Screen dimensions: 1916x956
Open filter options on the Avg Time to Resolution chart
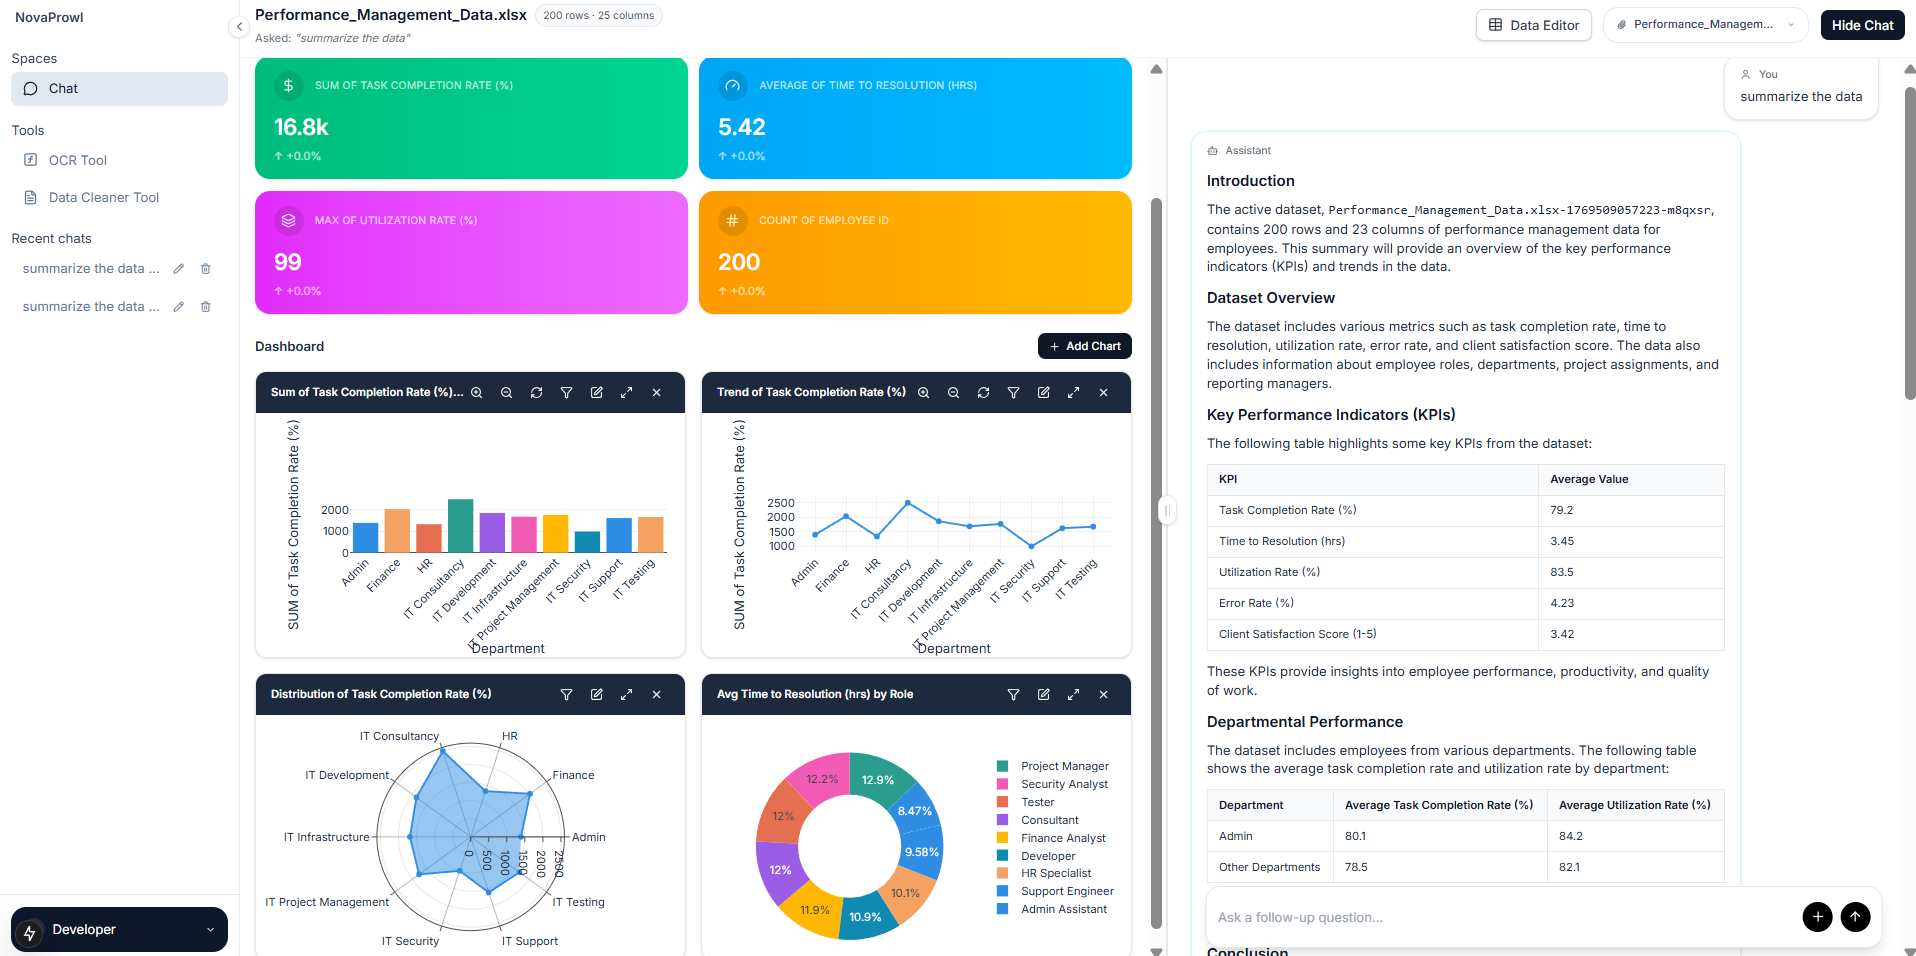1013,694
